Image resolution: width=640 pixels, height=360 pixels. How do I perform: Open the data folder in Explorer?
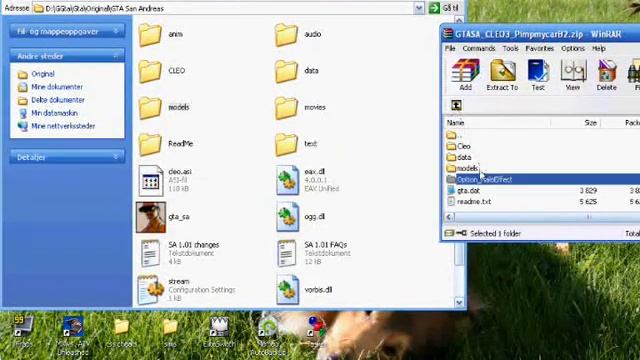297,71
